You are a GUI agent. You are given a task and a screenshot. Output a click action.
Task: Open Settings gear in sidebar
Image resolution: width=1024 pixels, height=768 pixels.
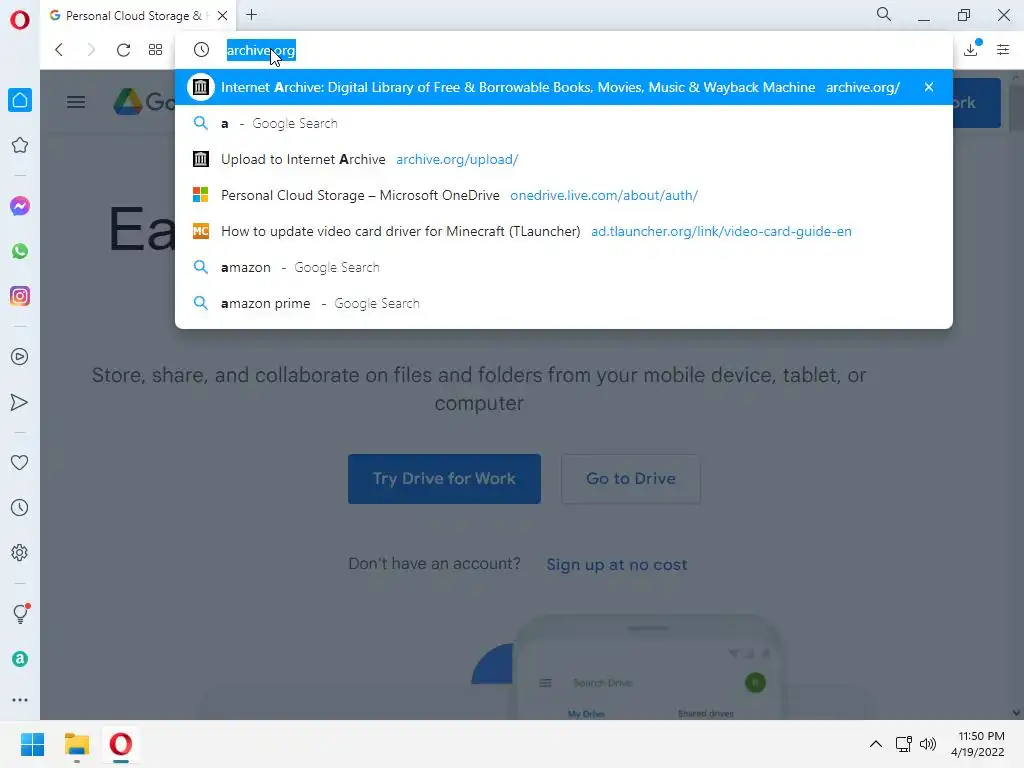pos(20,552)
